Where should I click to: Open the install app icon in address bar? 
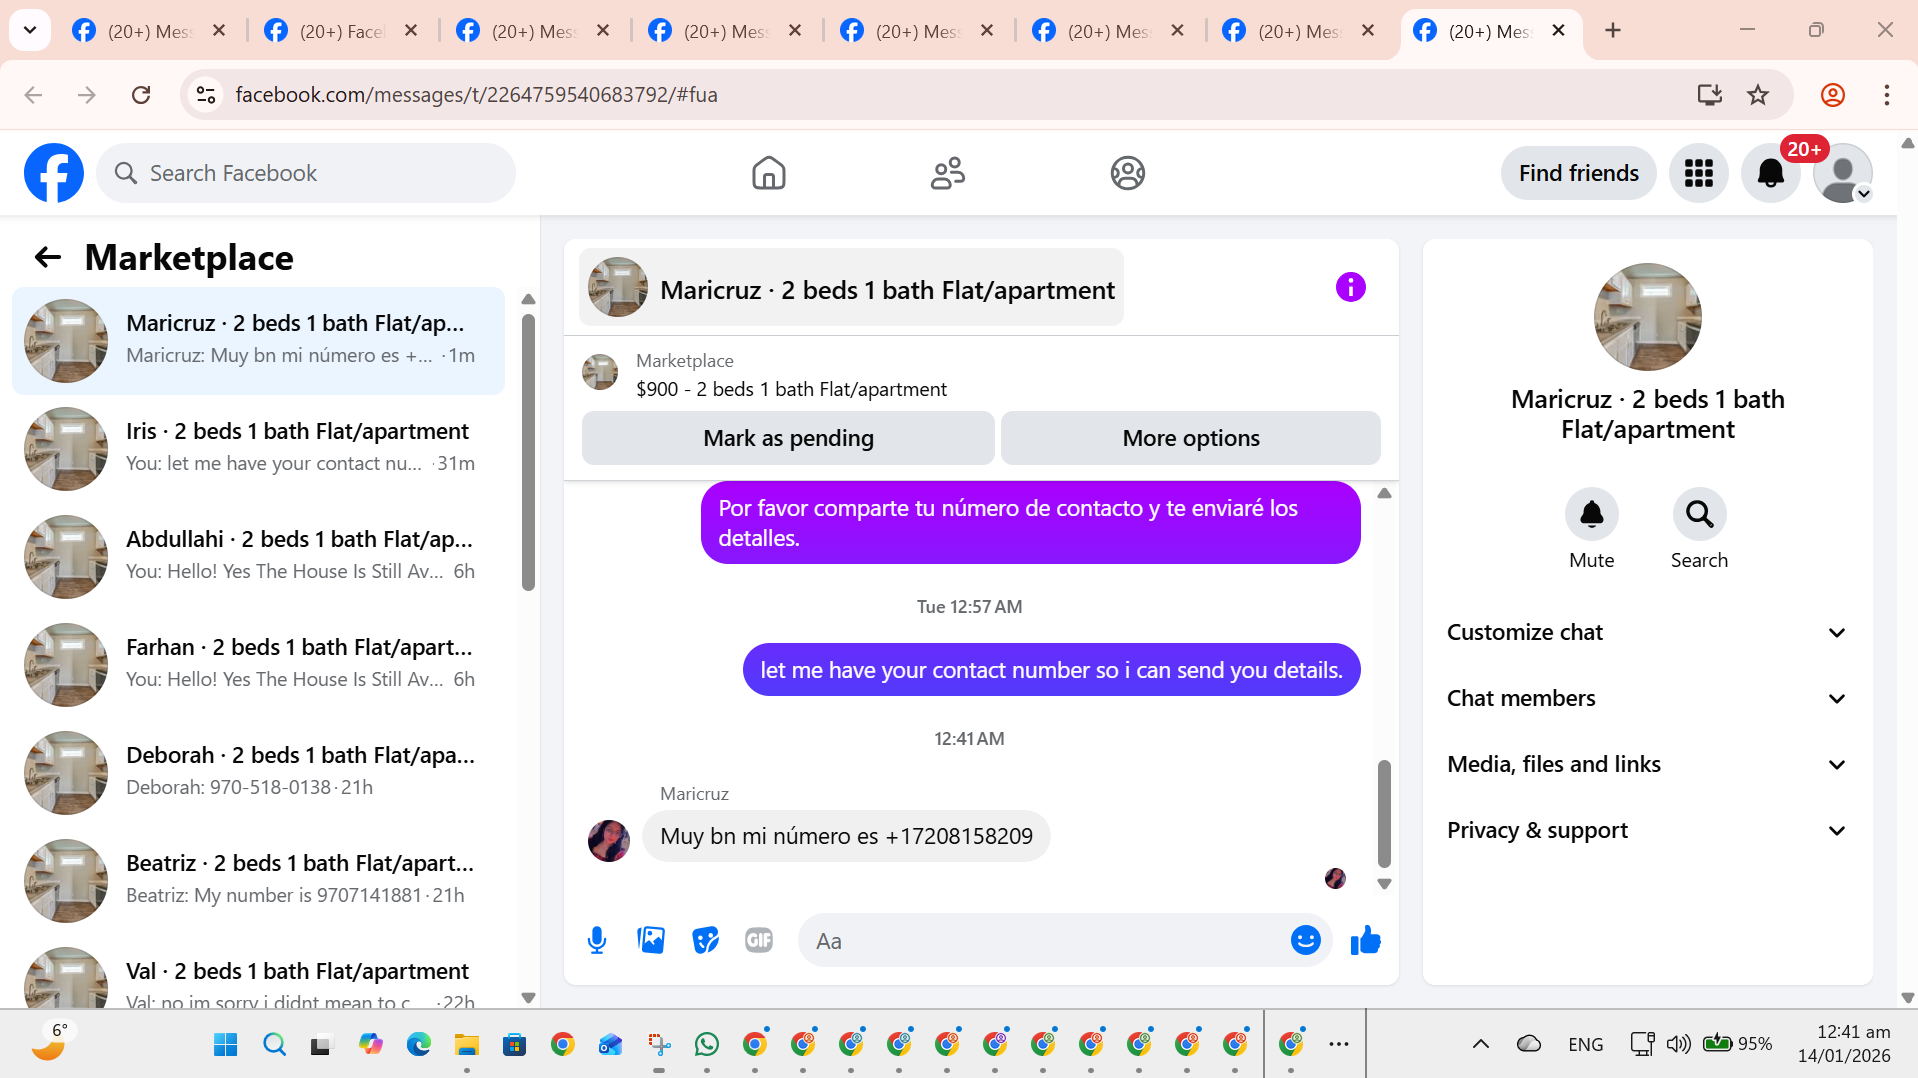[x=1709, y=95]
